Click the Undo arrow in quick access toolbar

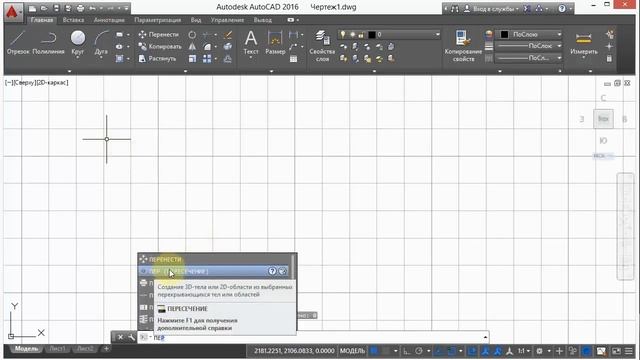[x=92, y=8]
